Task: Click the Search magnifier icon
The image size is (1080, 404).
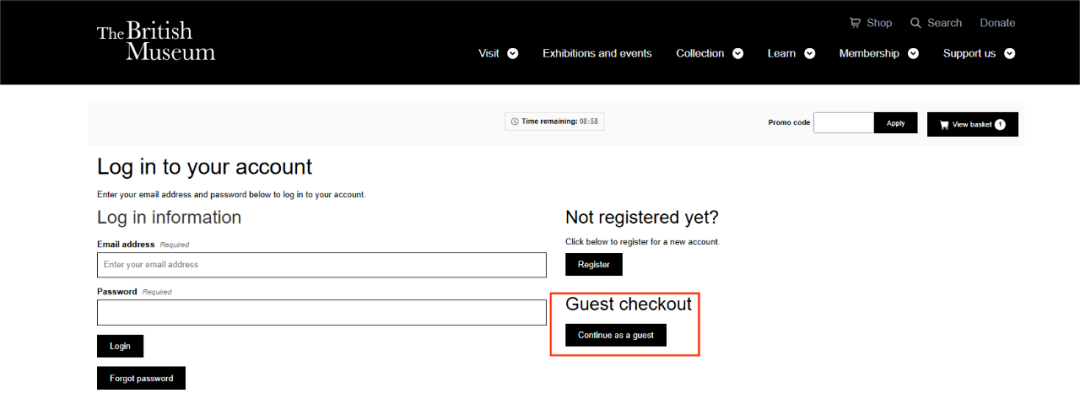Action: [915, 23]
